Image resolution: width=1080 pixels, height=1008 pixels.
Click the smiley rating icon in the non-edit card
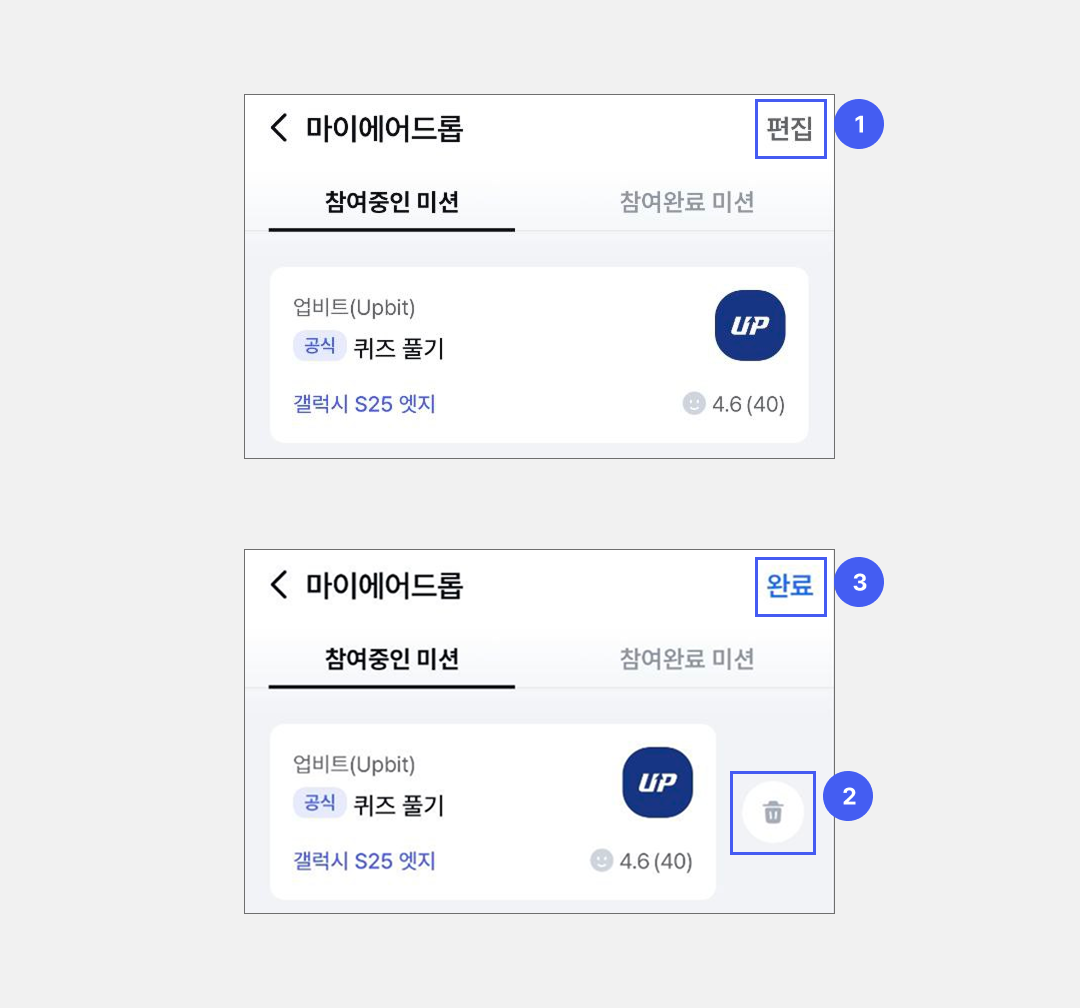tap(694, 404)
